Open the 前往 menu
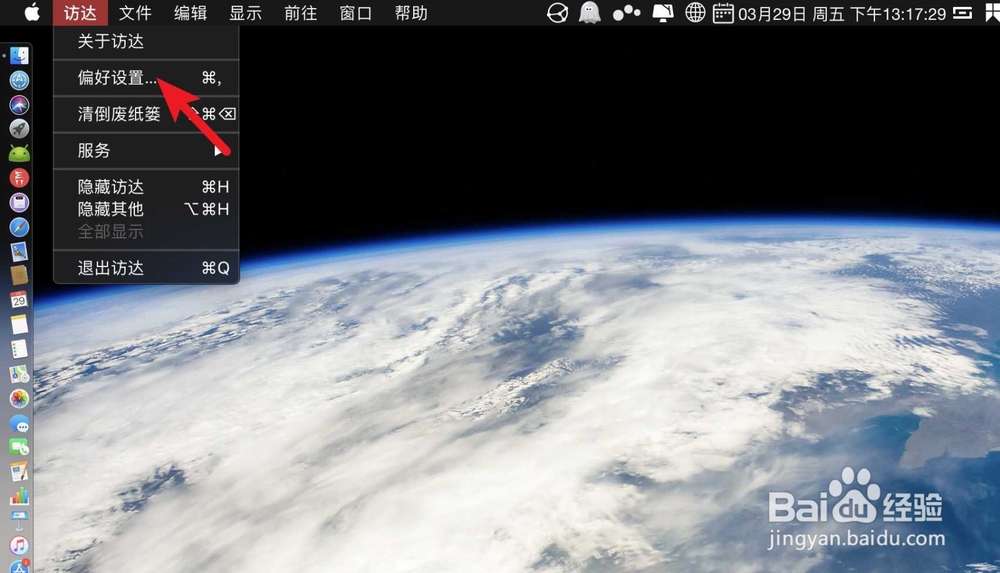1000x573 pixels. tap(300, 13)
